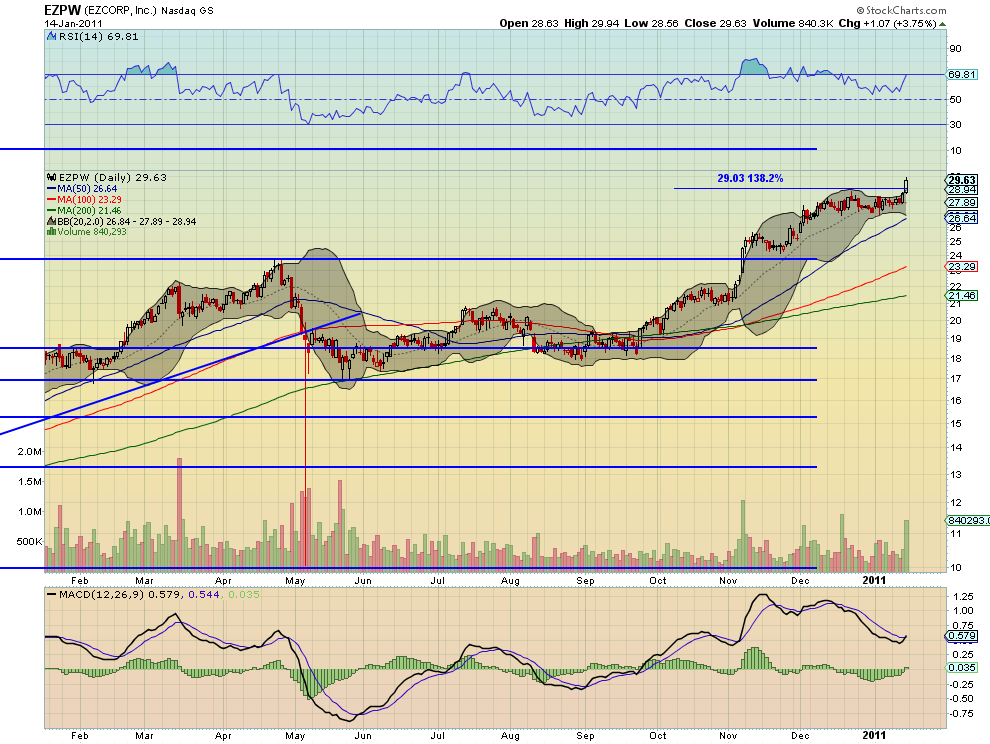This screenshot has width=990, height=744.
Task: Click the 28.94 upper band price tag
Action: [x=962, y=190]
